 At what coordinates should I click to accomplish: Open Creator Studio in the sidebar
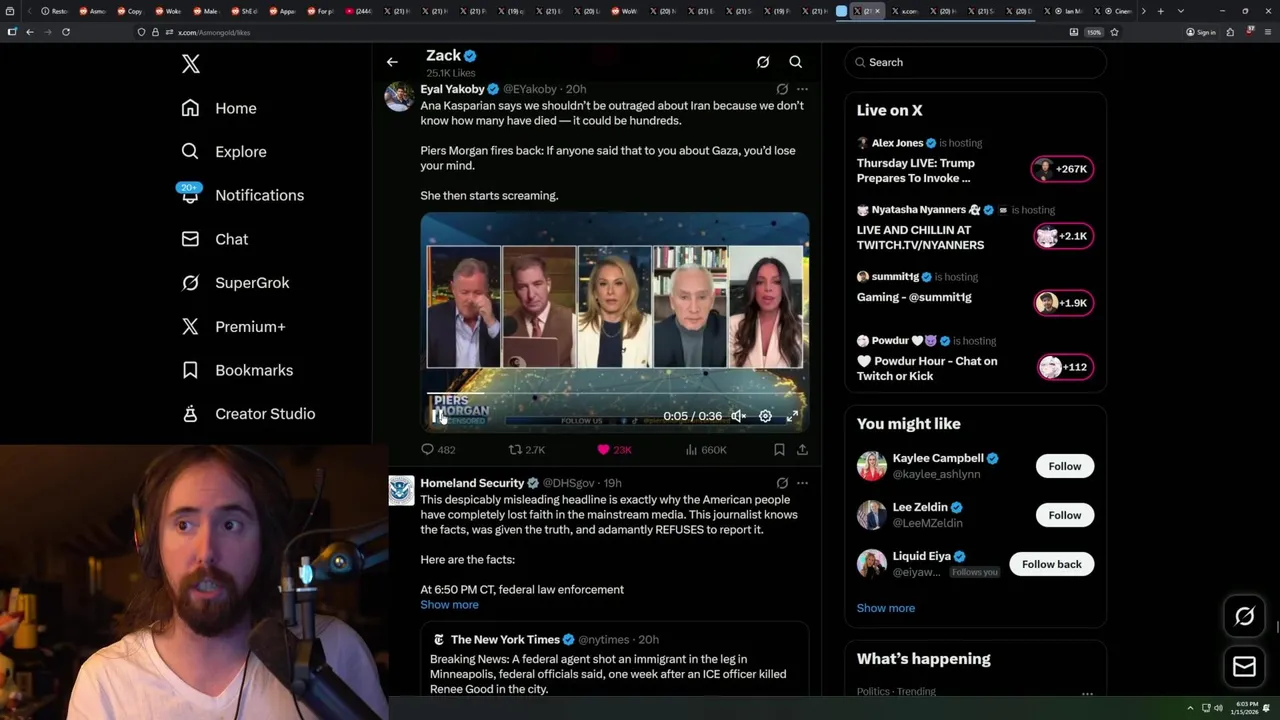pyautogui.click(x=248, y=414)
